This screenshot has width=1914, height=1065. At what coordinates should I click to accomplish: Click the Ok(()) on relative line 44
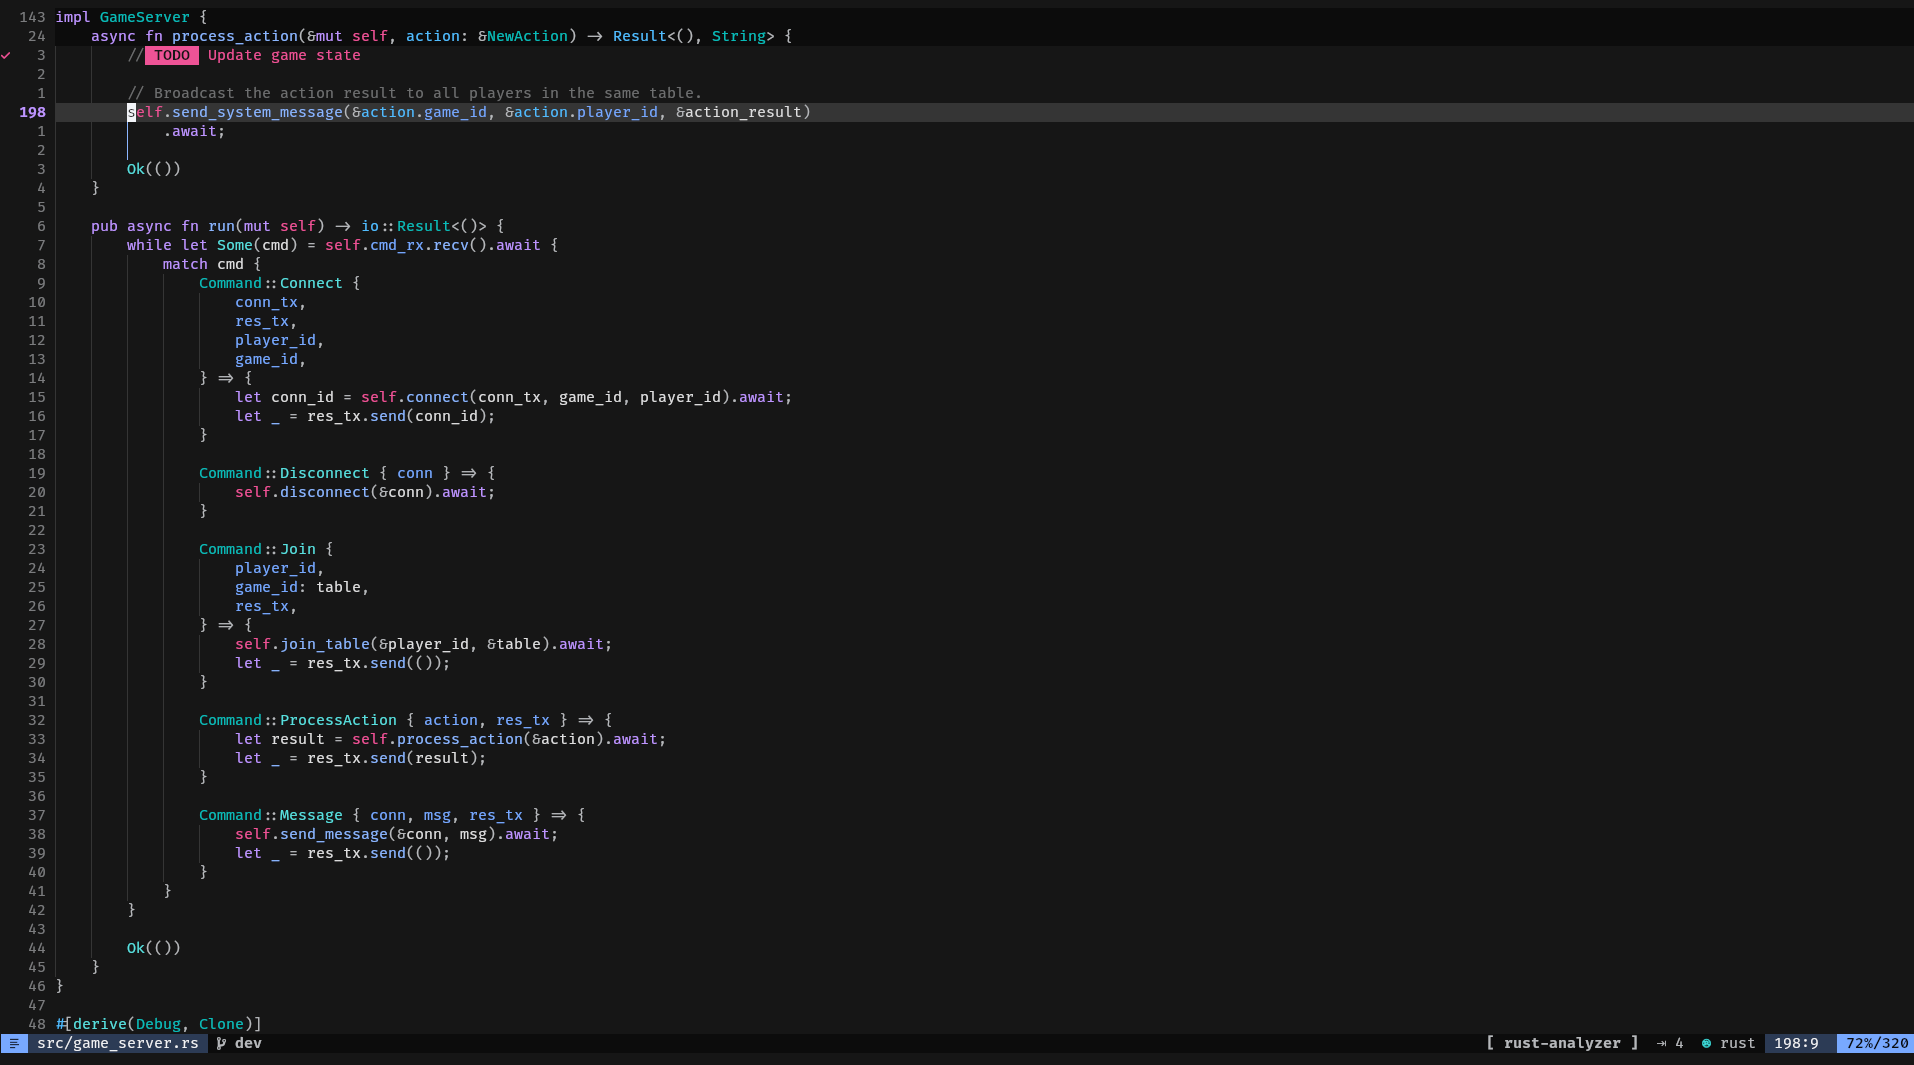154,948
